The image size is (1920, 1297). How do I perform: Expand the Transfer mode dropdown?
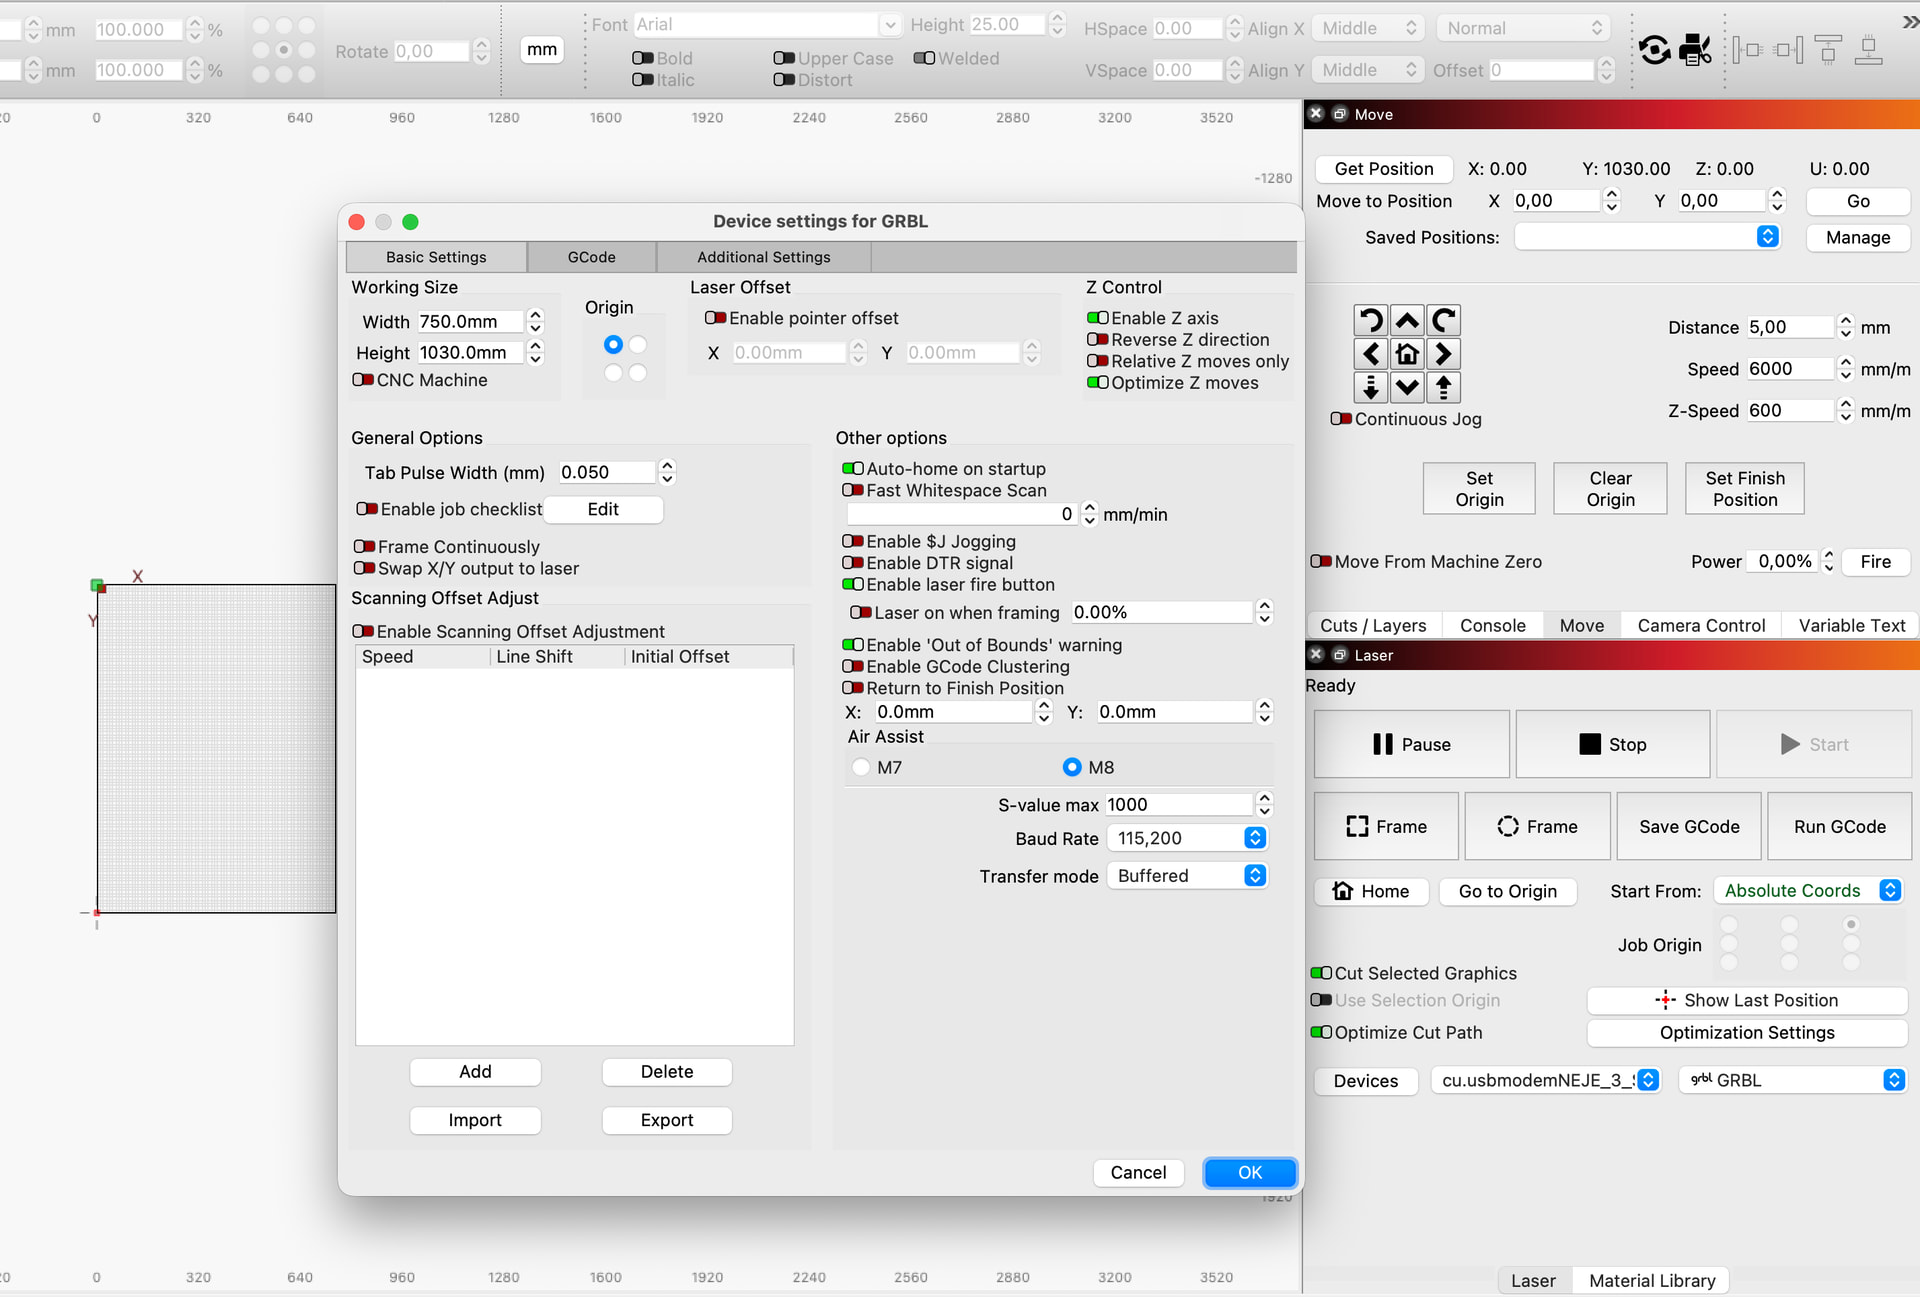point(1187,876)
